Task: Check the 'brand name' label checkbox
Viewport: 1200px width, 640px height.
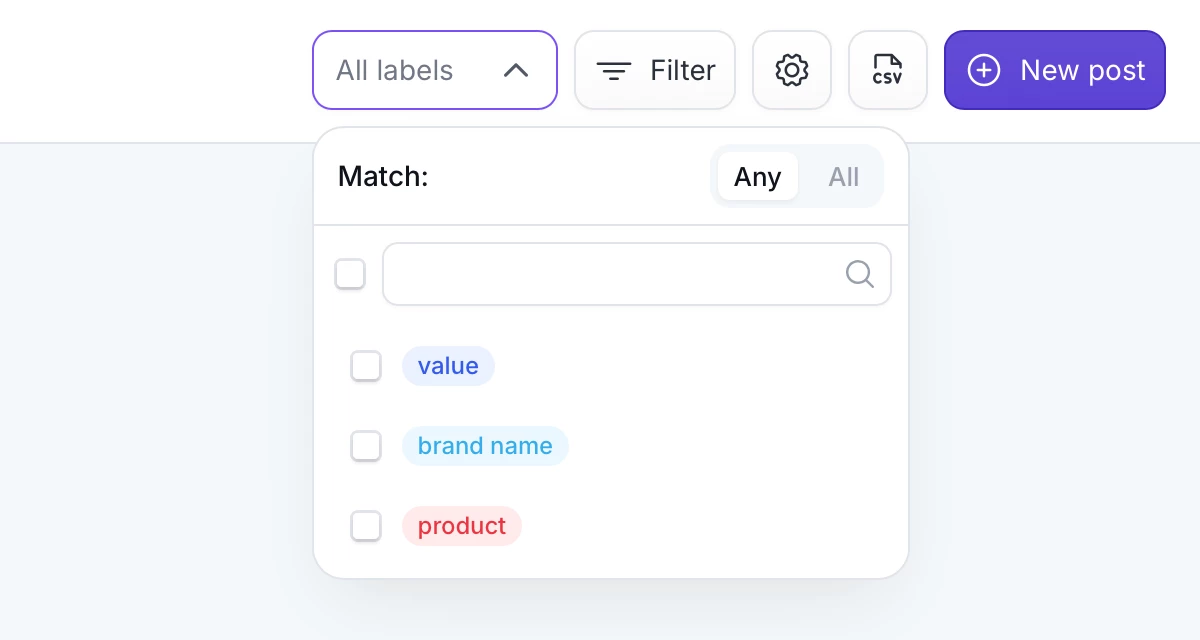Action: 366,446
